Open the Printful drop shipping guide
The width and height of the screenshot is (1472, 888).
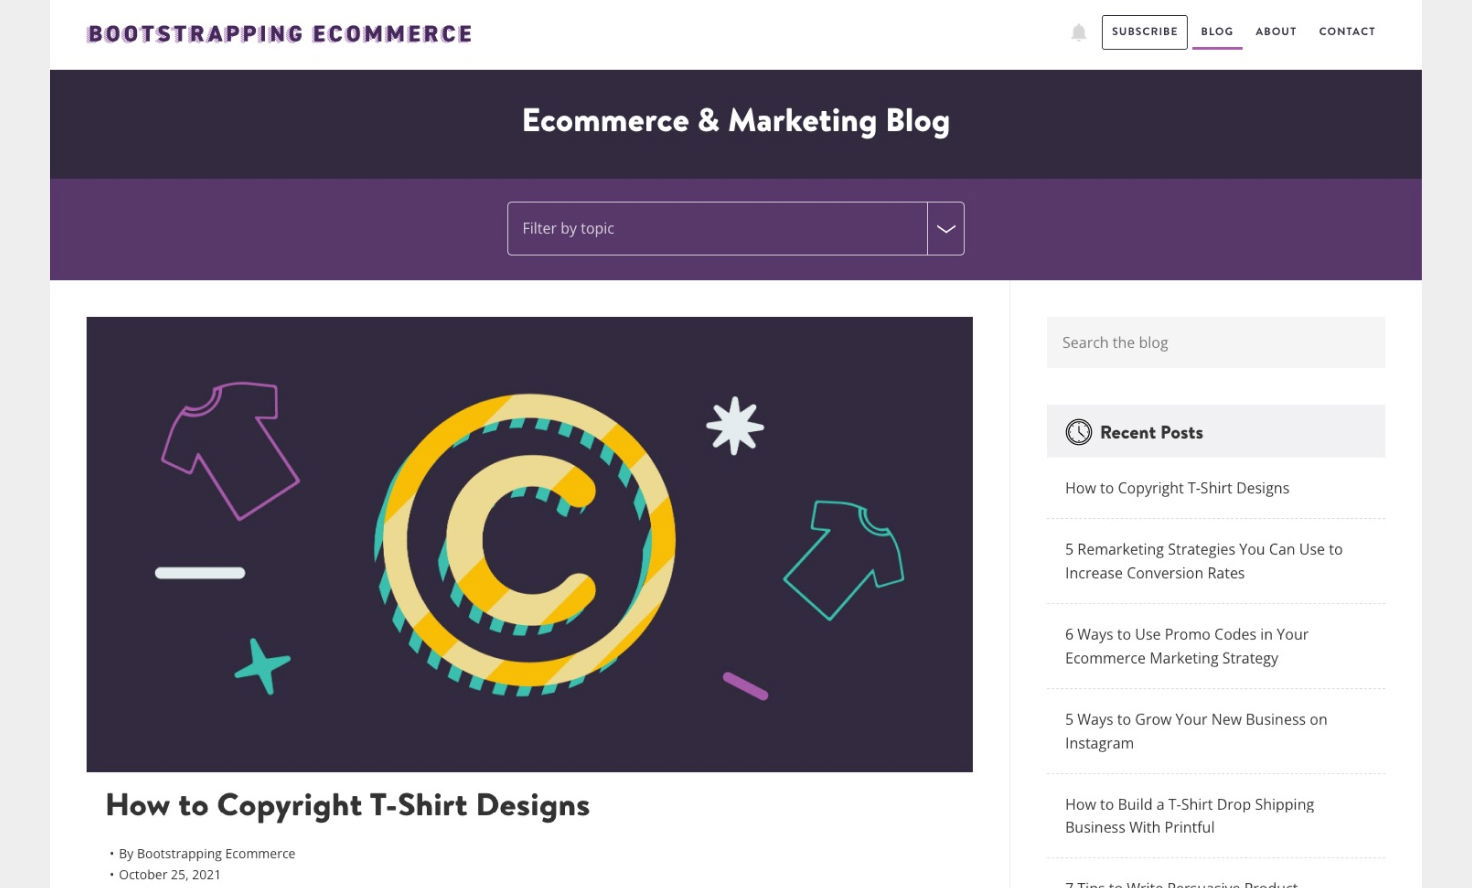(x=1189, y=815)
